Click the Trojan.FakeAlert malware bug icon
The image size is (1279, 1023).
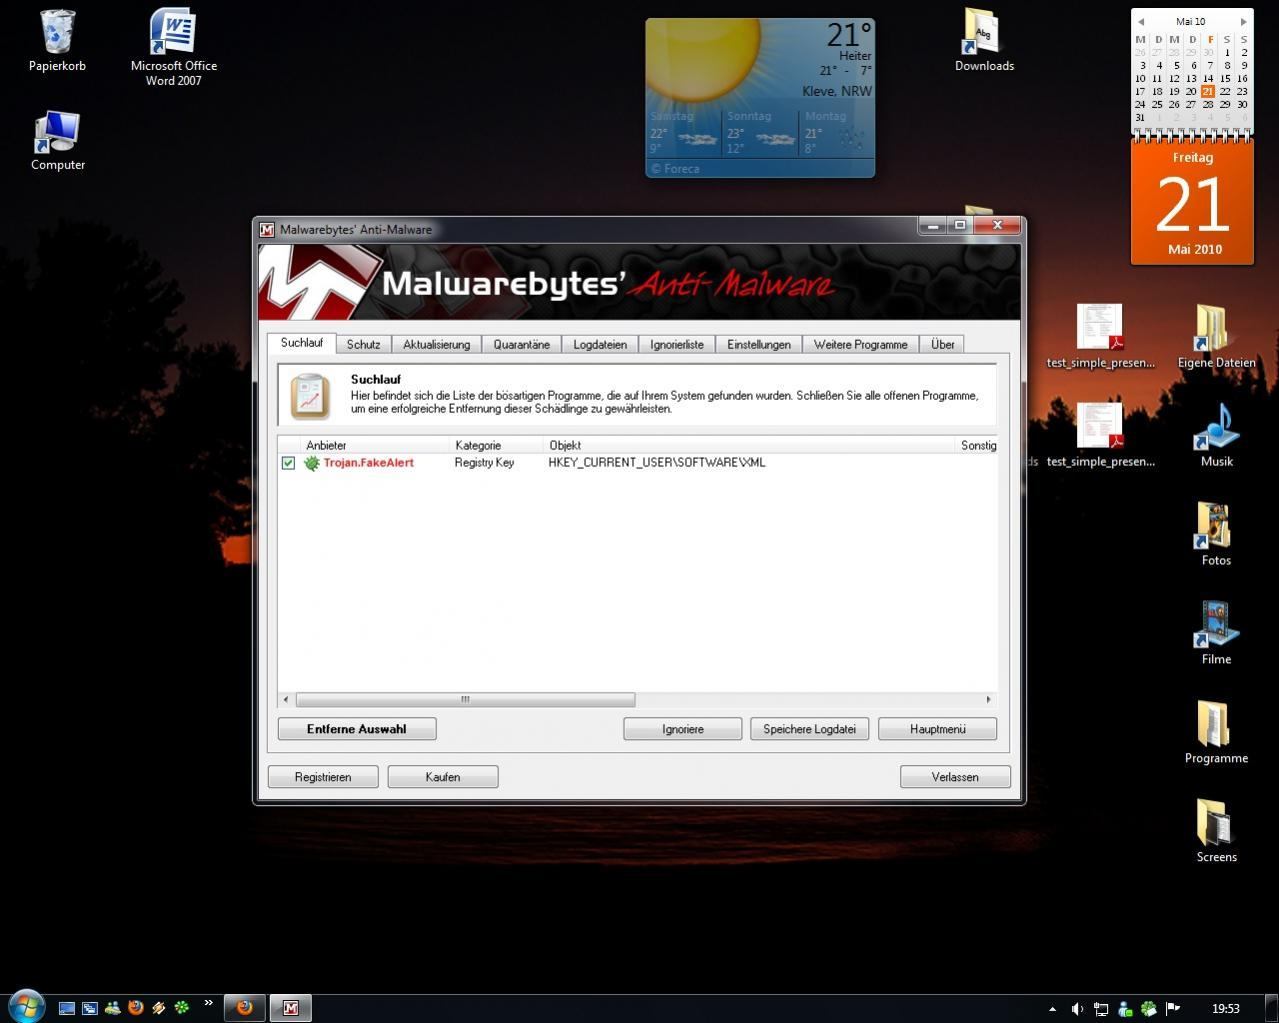pyautogui.click(x=312, y=463)
